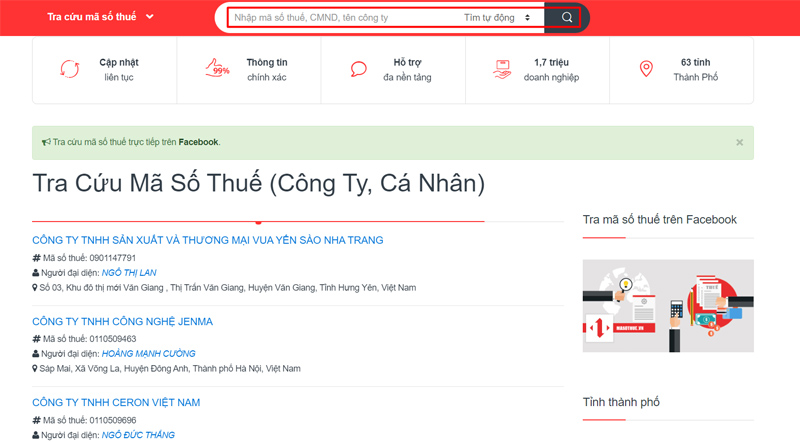Click the refresh arrows Cập nhật icon
Screen dimensions: 800x442
[x=70, y=69]
